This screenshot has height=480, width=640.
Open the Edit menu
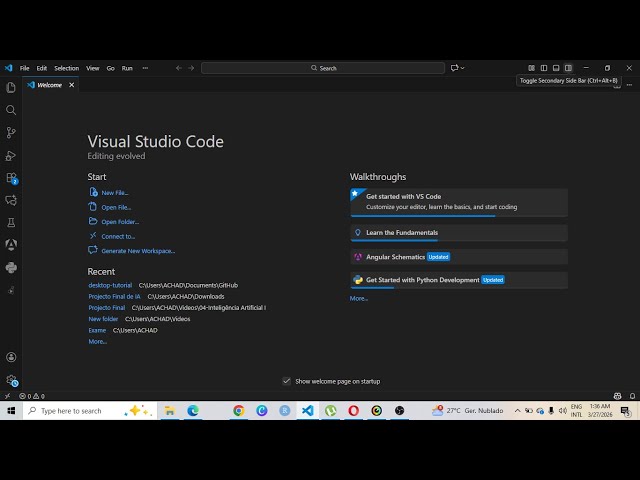click(x=42, y=68)
